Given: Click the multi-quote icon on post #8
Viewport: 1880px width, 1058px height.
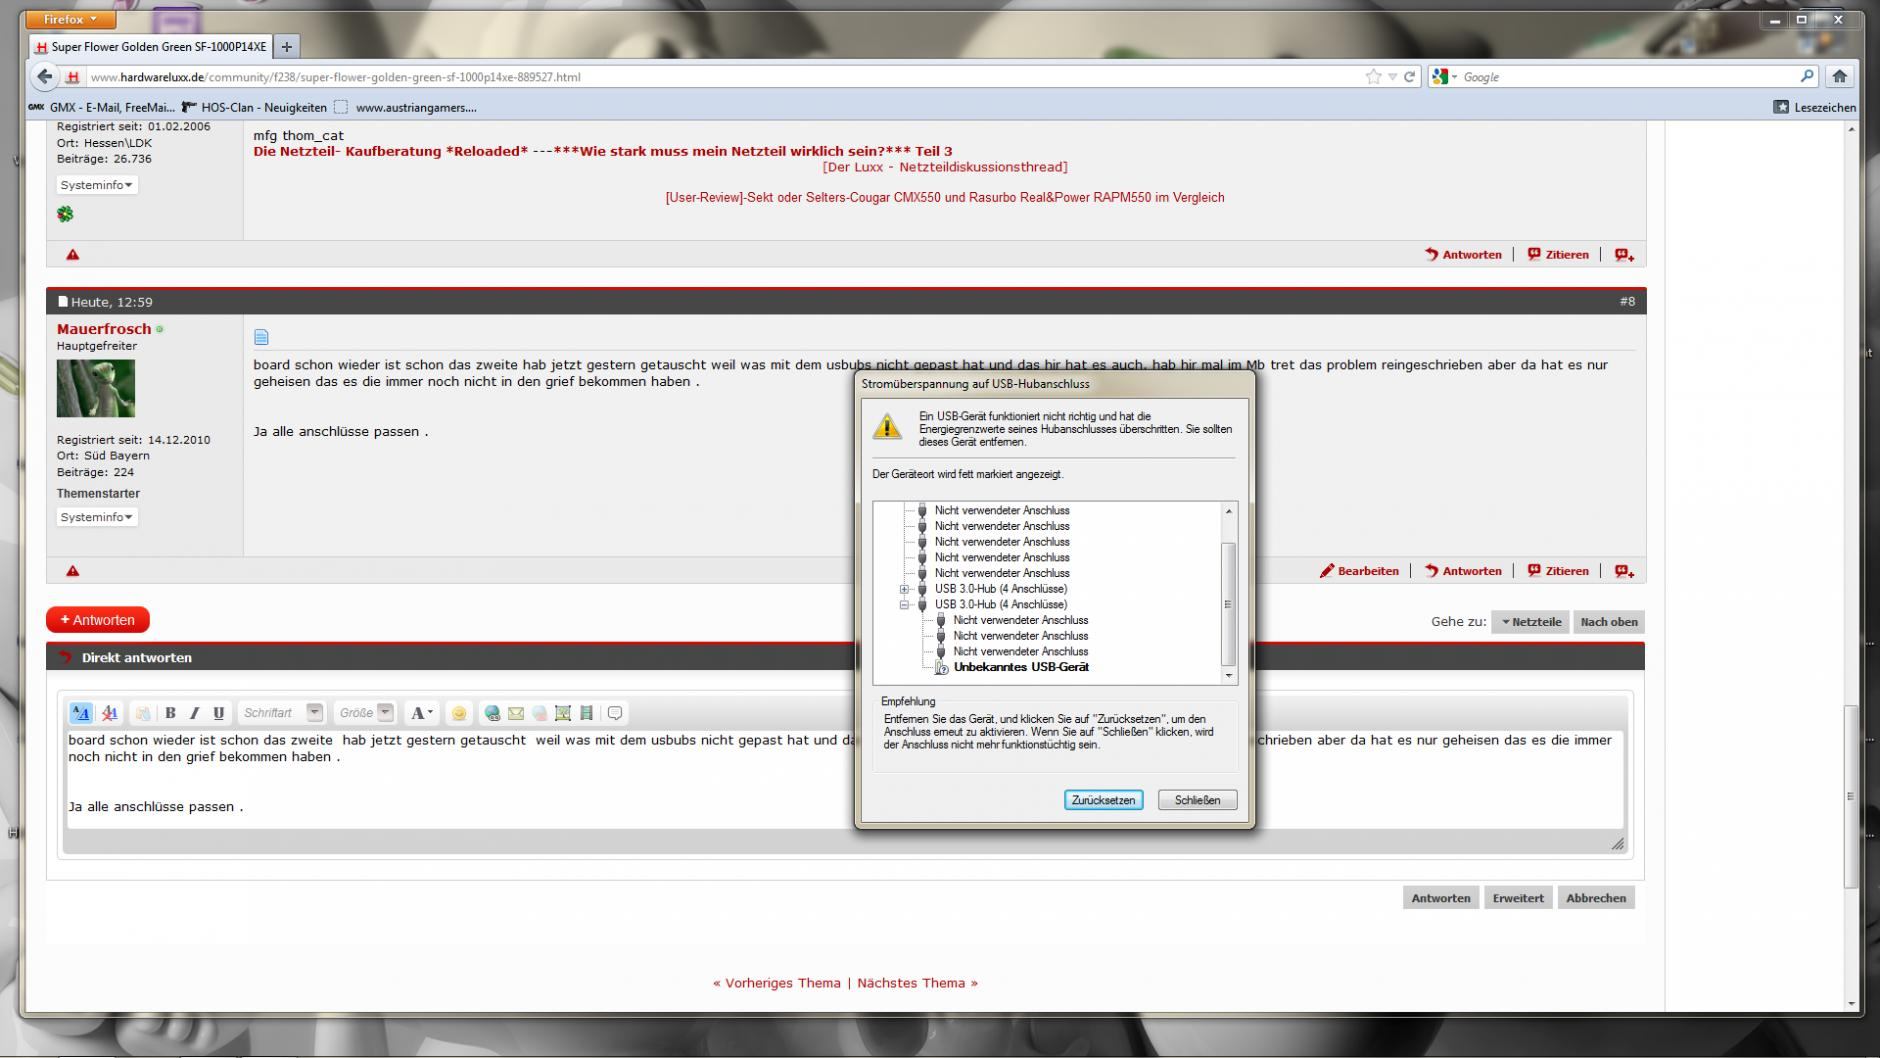Looking at the screenshot, I should [x=1624, y=571].
